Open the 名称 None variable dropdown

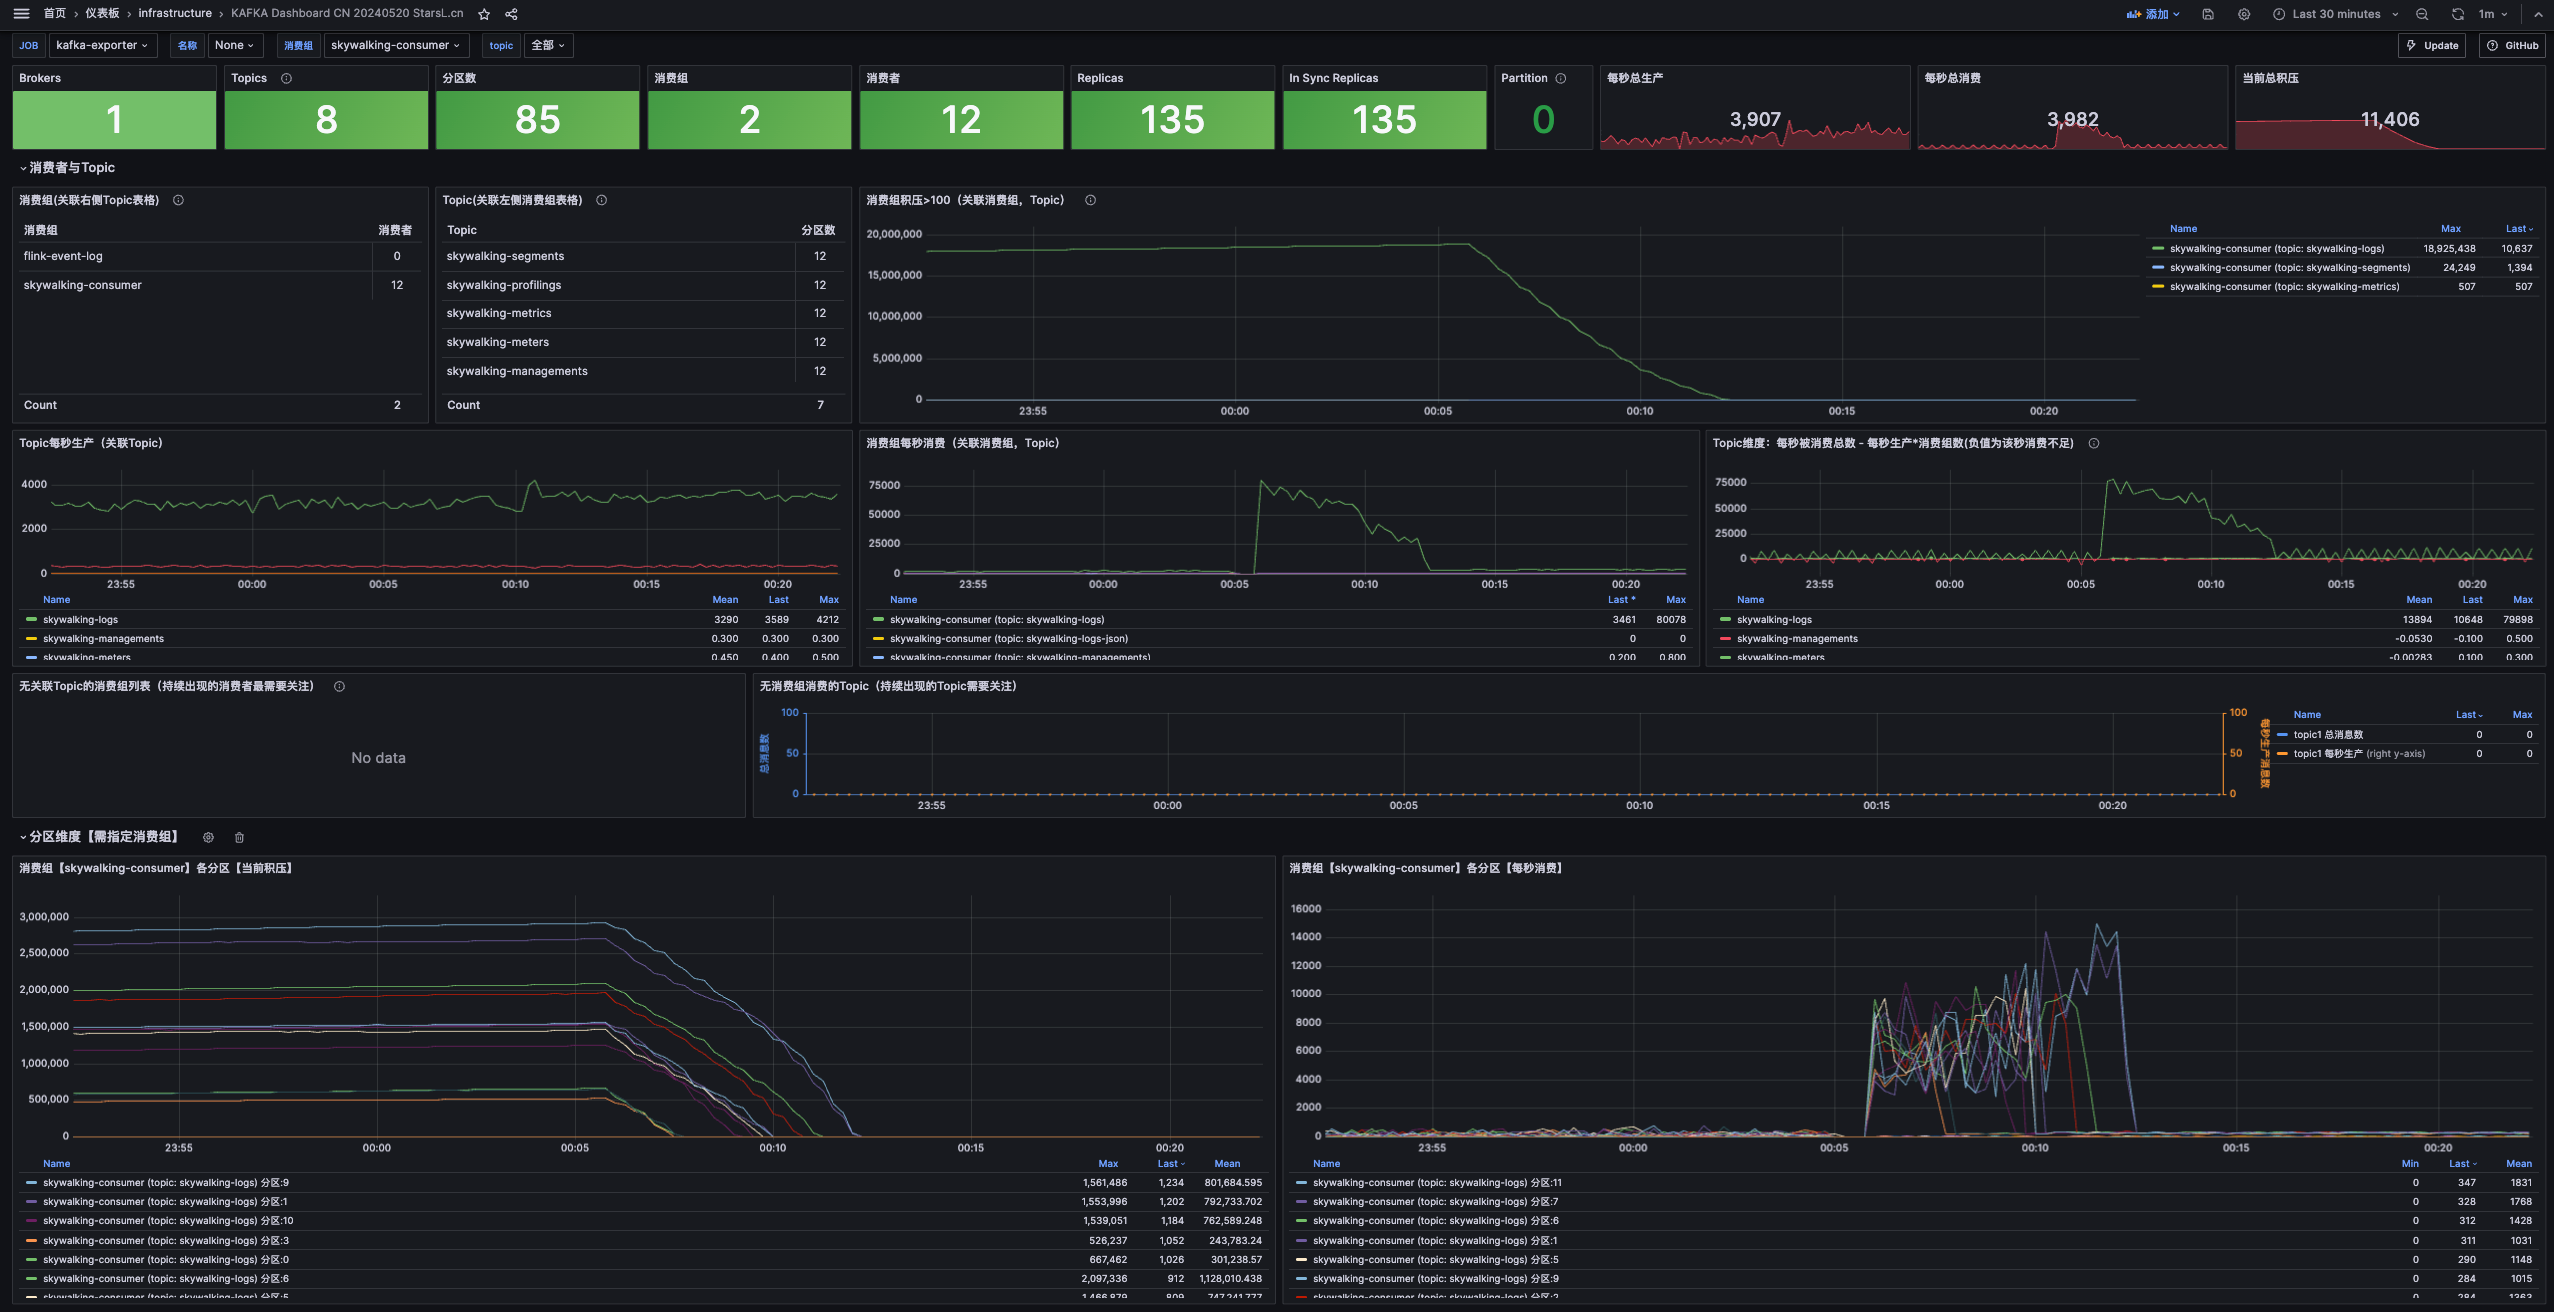[x=235, y=45]
